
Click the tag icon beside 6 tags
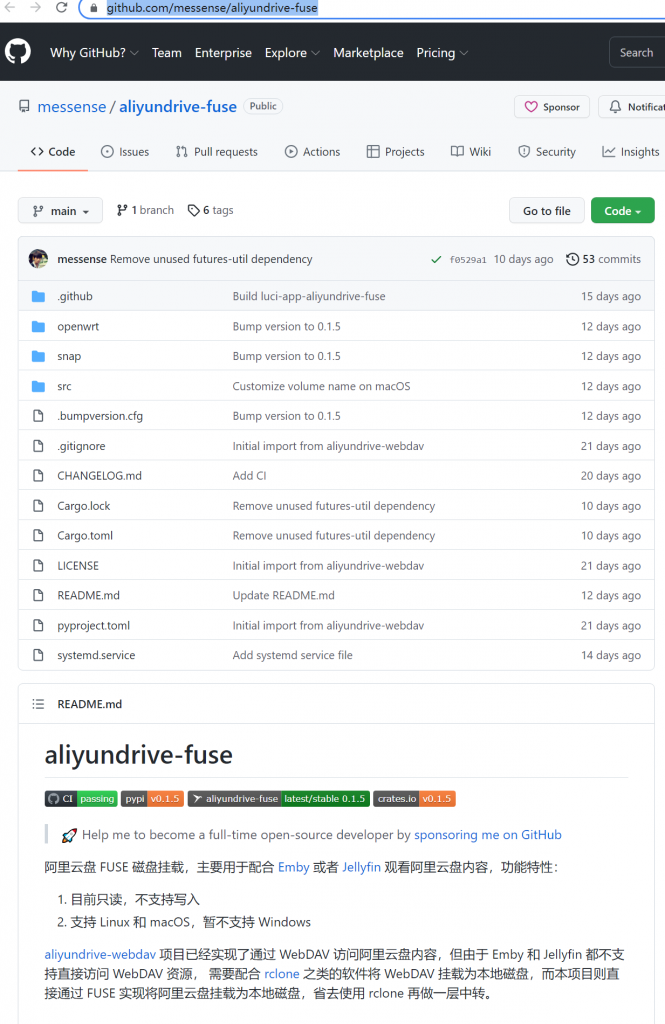coord(193,210)
